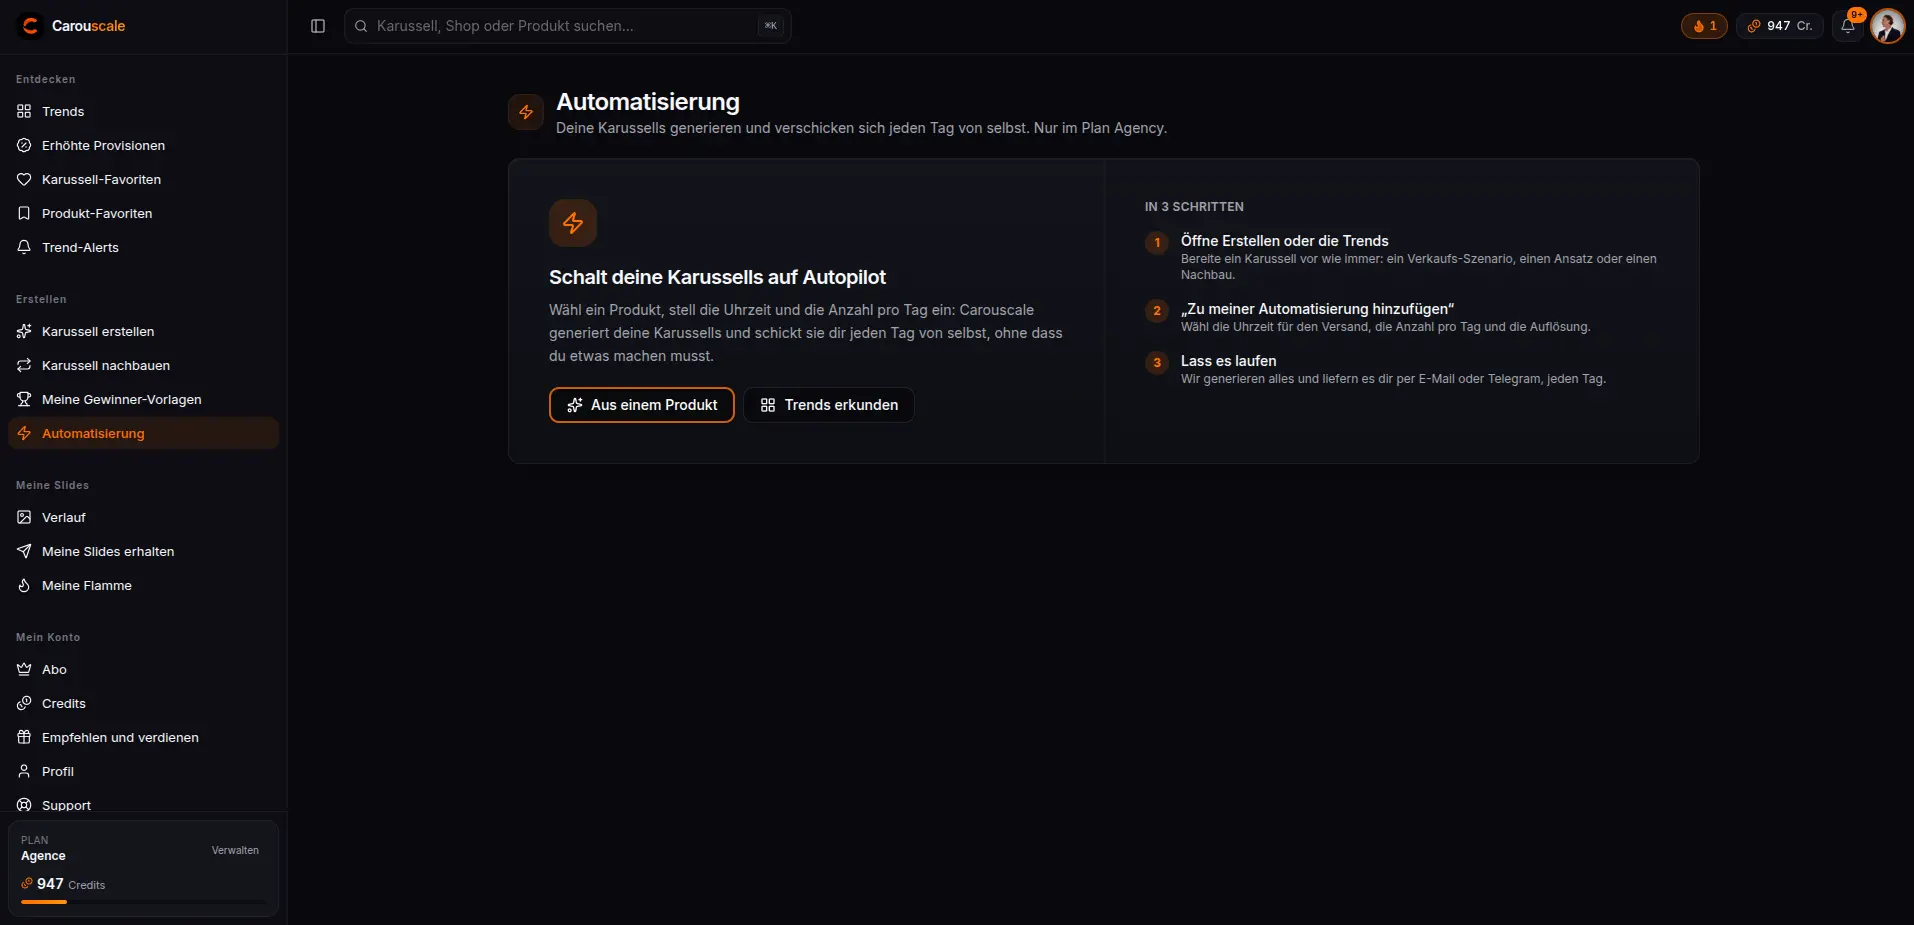
Task: Click the Profil person icon
Action: click(x=24, y=771)
